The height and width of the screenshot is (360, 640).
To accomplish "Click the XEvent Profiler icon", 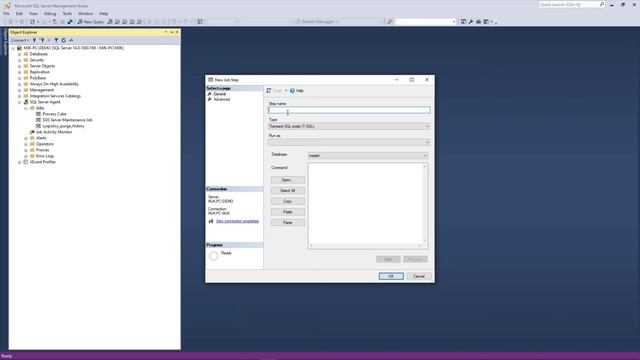I will (x=26, y=162).
